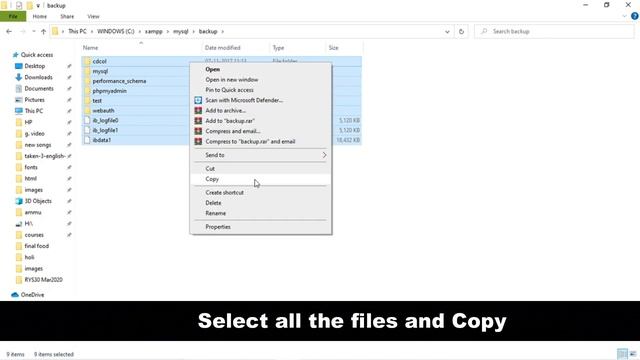Viewport: 640px width, 360px height.
Task: Click the Back navigation arrow
Action: [x=9, y=31]
